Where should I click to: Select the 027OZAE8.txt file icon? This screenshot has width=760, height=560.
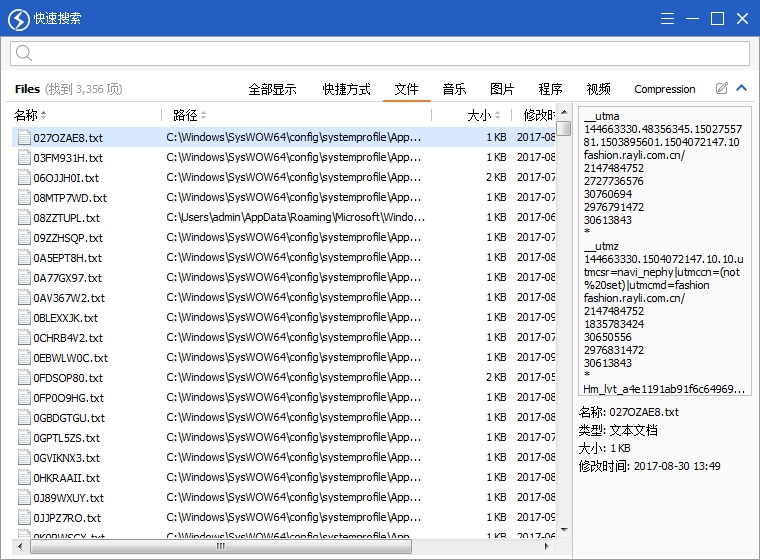click(24, 138)
